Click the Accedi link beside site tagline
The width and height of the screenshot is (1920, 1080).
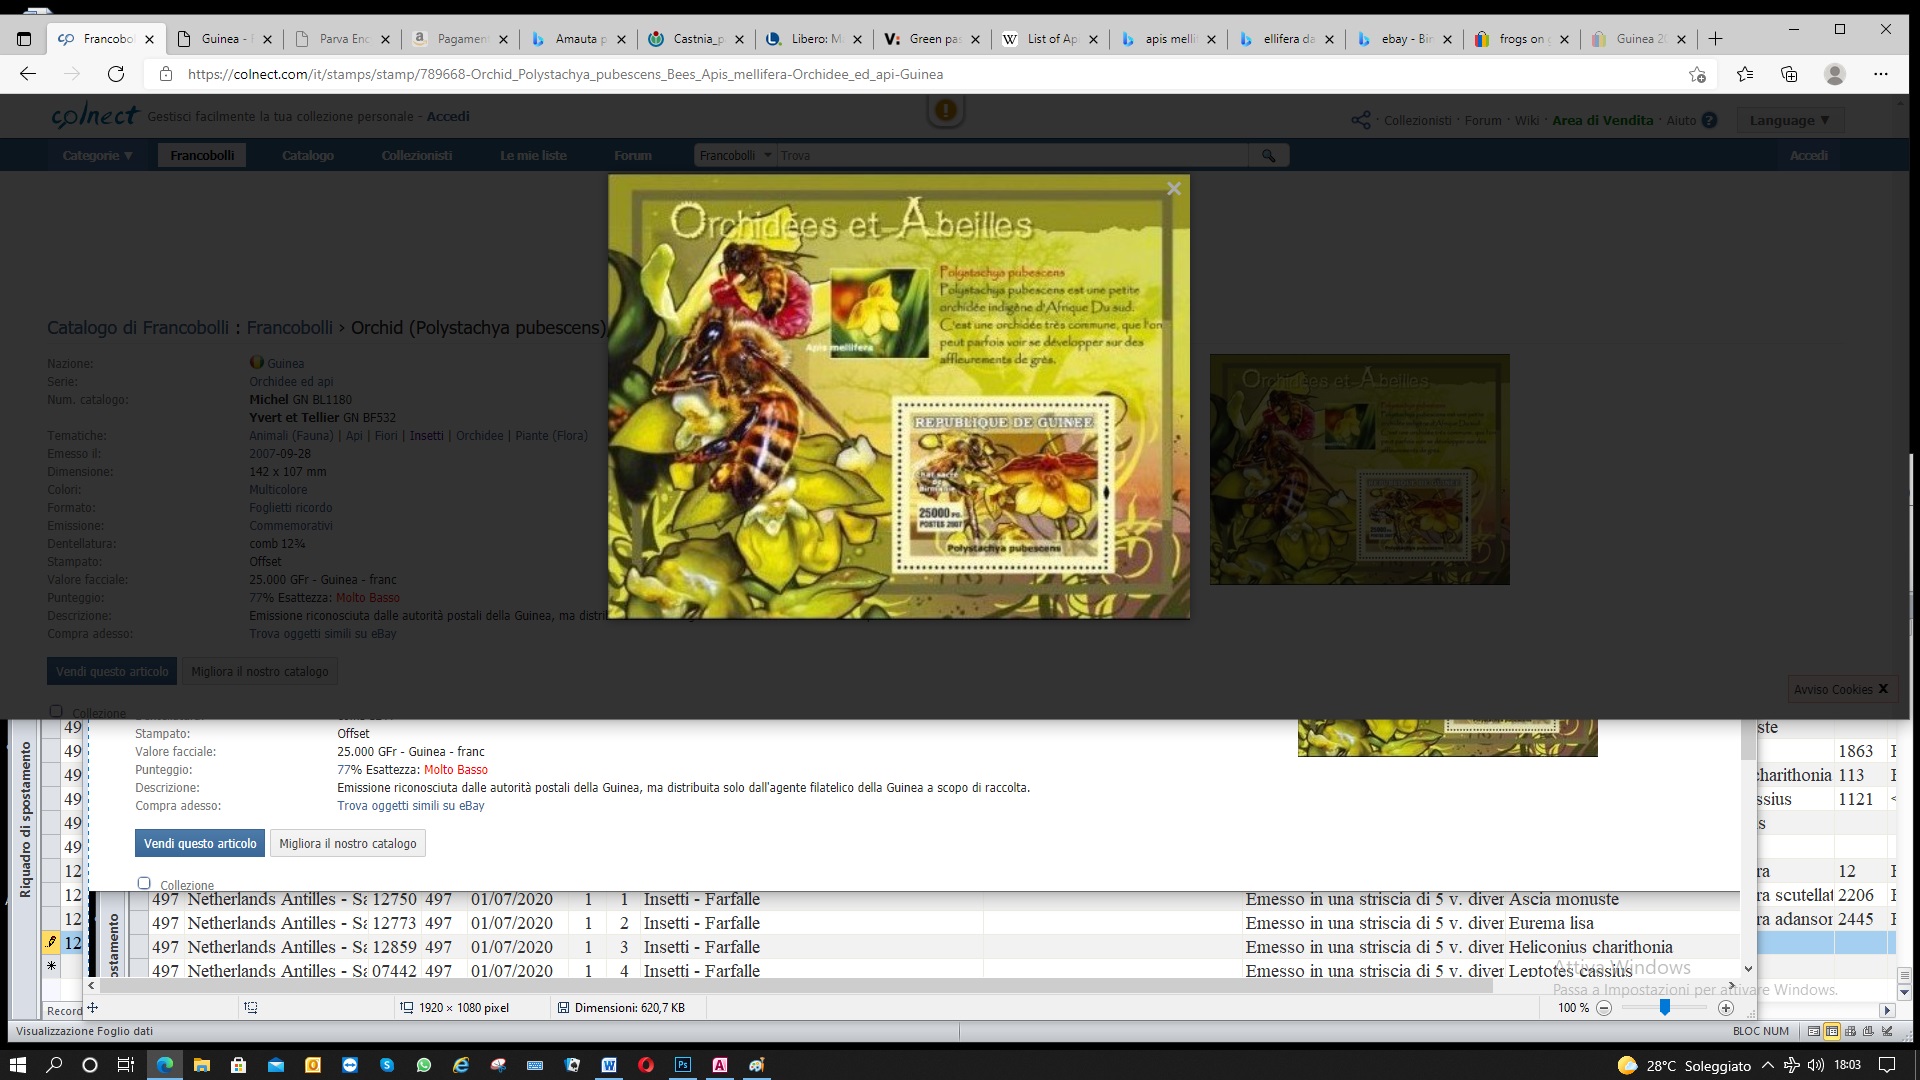click(448, 117)
